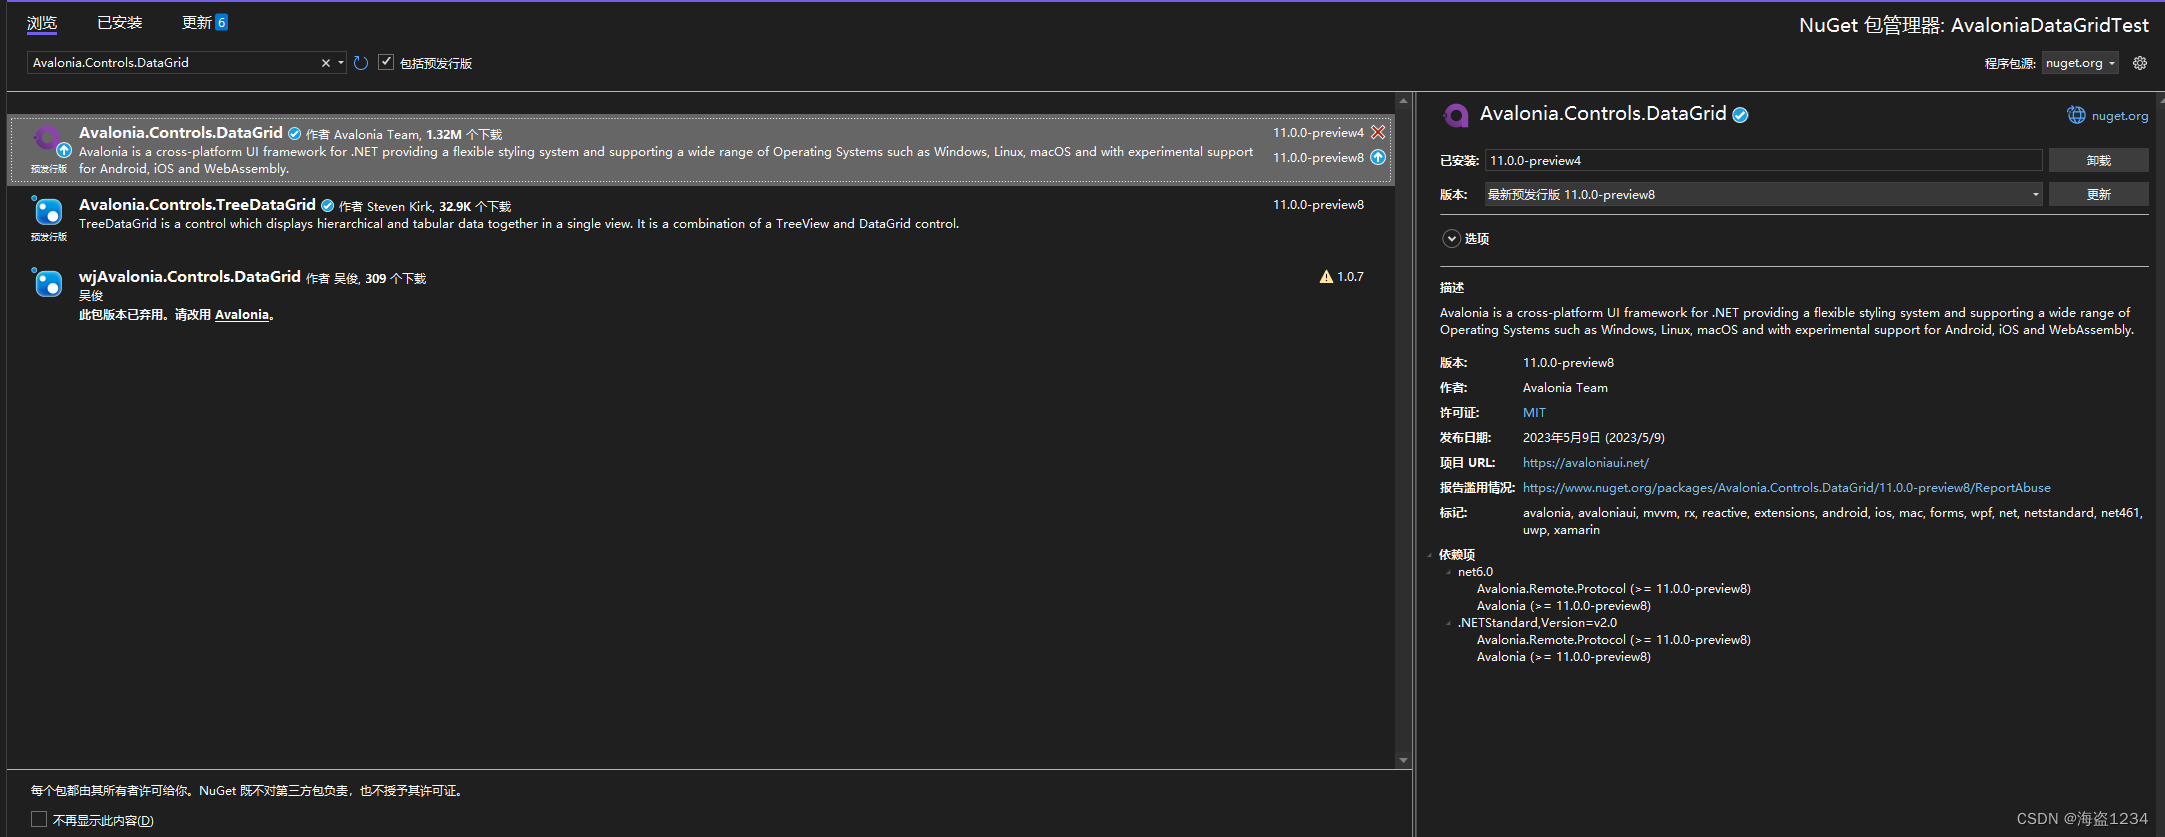Select the Avalonia.Controls.TreeDataGrid package icon
The height and width of the screenshot is (837, 2165).
(48, 212)
